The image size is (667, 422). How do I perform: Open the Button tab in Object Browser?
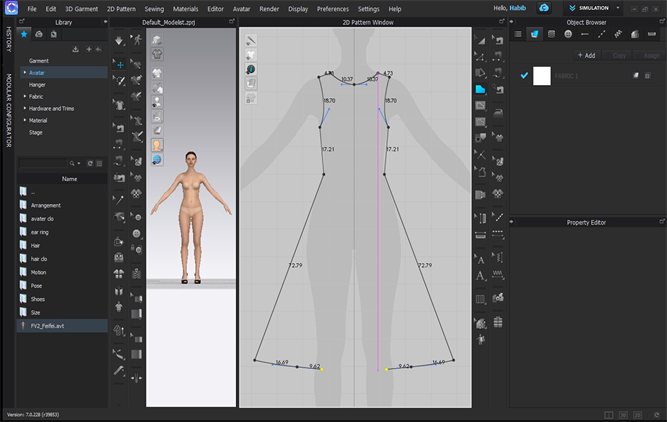[568, 34]
